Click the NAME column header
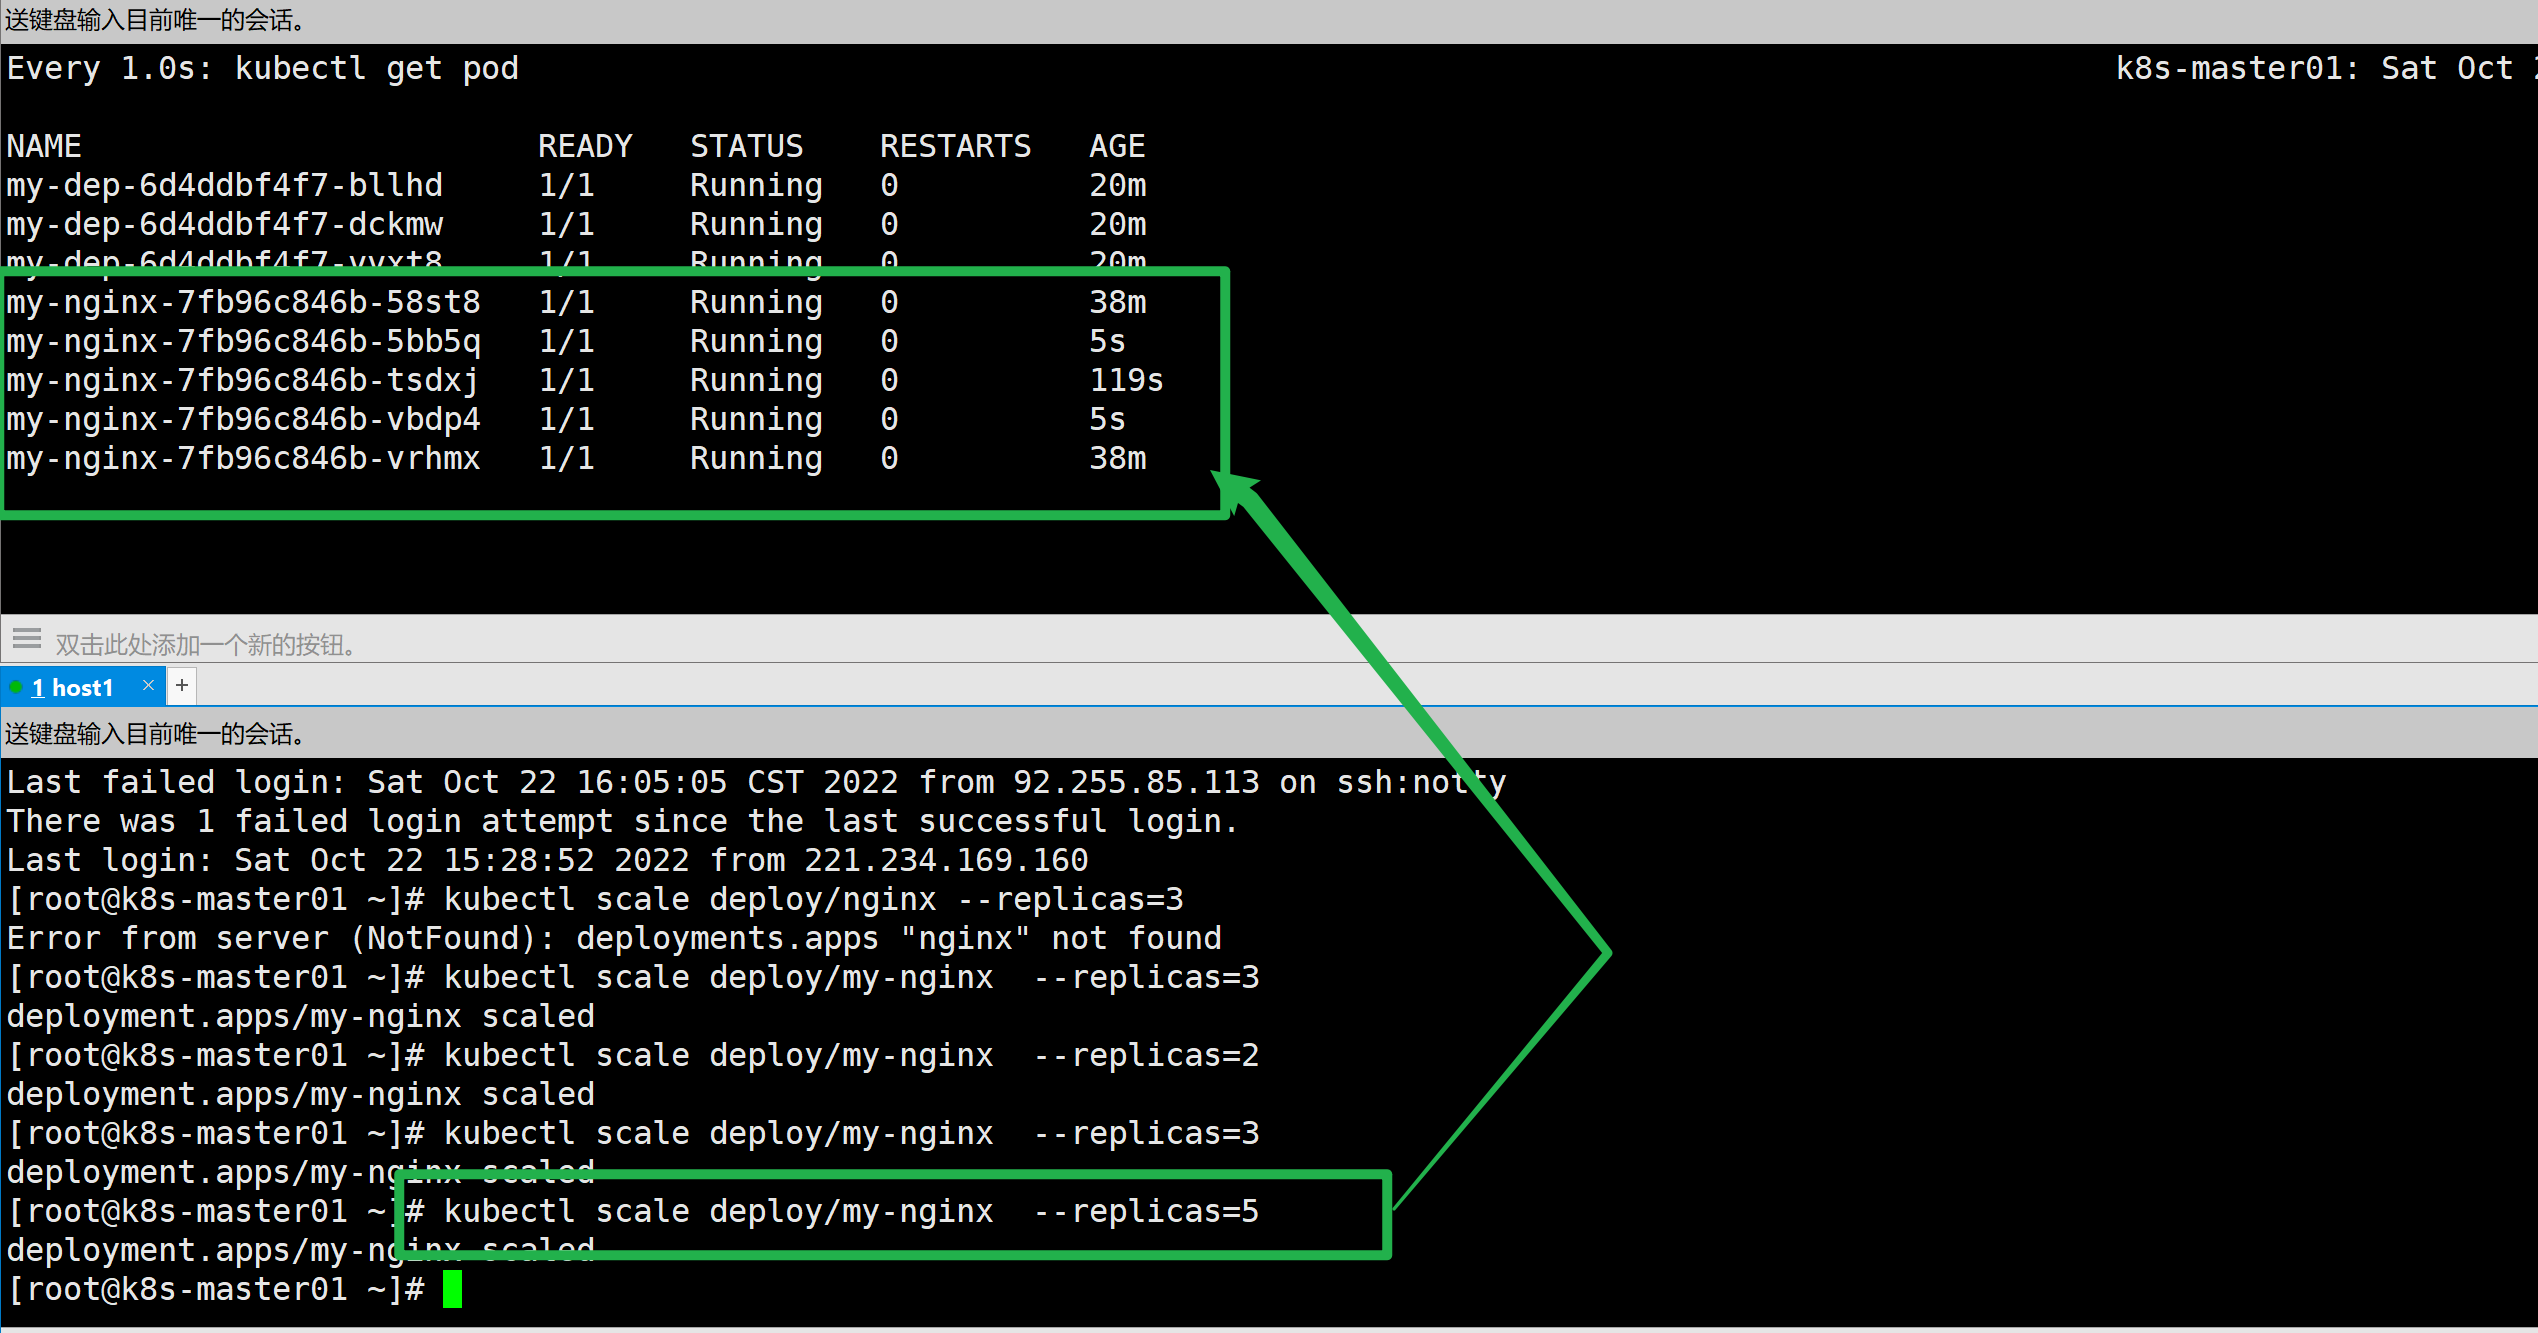Screen dimensions: 2538x1333 tap(44, 146)
